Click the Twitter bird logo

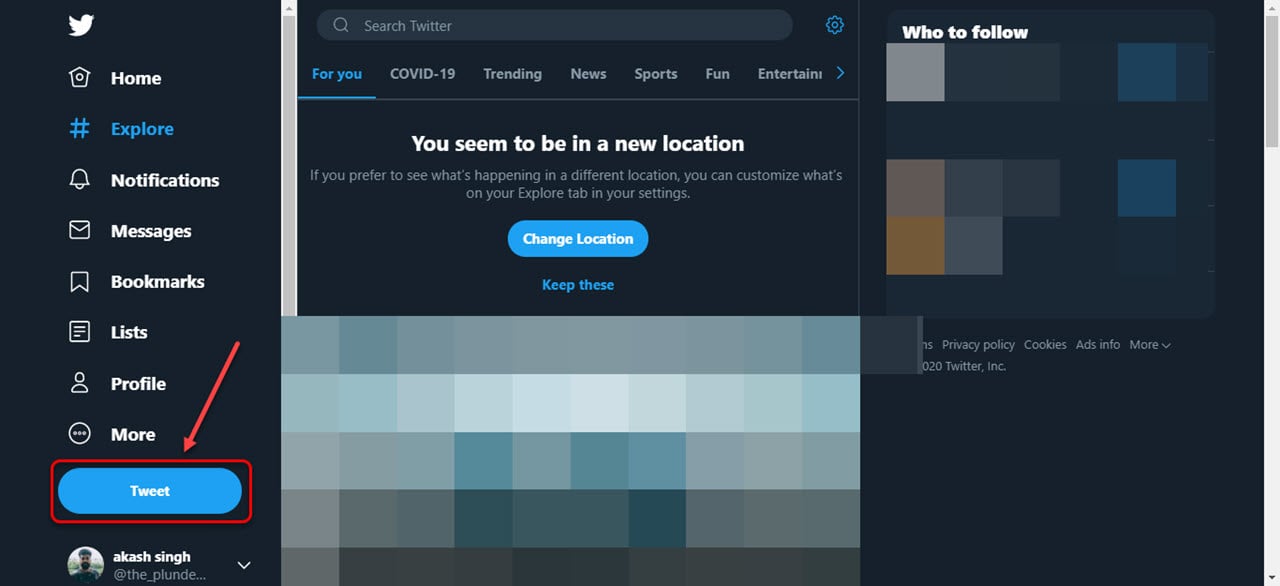click(x=80, y=25)
